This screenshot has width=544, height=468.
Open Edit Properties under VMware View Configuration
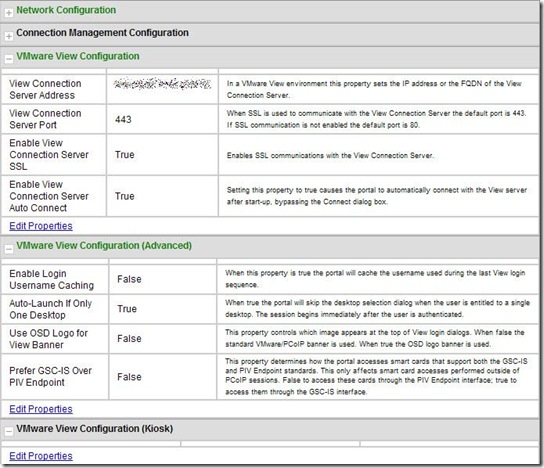point(41,226)
